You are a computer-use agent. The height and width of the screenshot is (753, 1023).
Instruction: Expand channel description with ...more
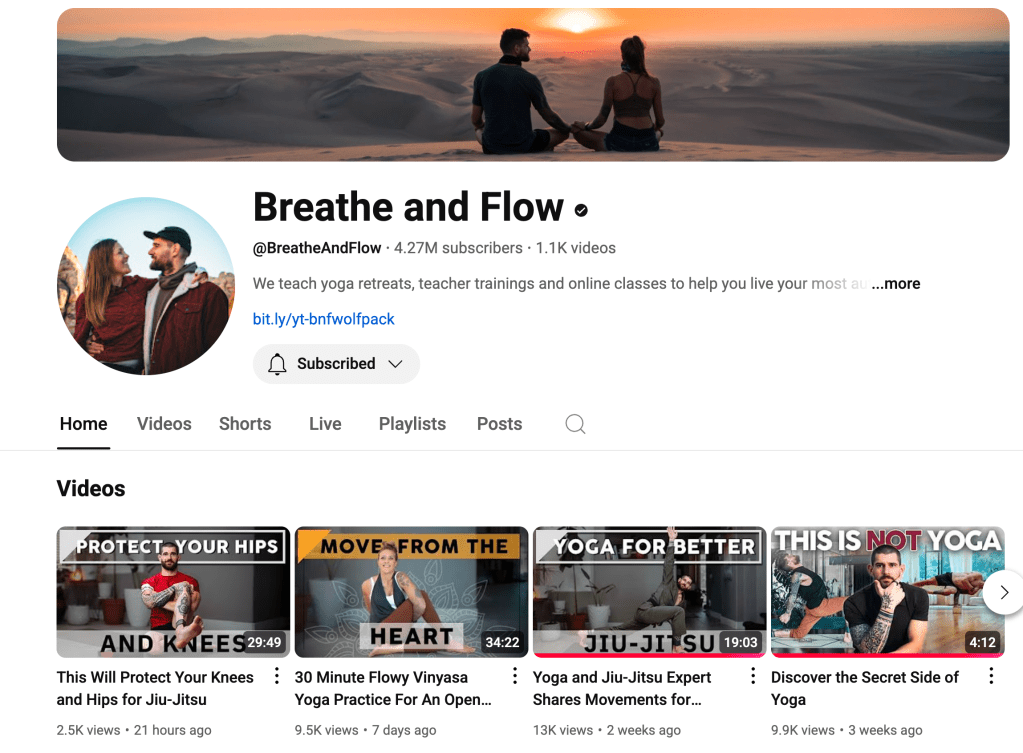pyautogui.click(x=895, y=284)
